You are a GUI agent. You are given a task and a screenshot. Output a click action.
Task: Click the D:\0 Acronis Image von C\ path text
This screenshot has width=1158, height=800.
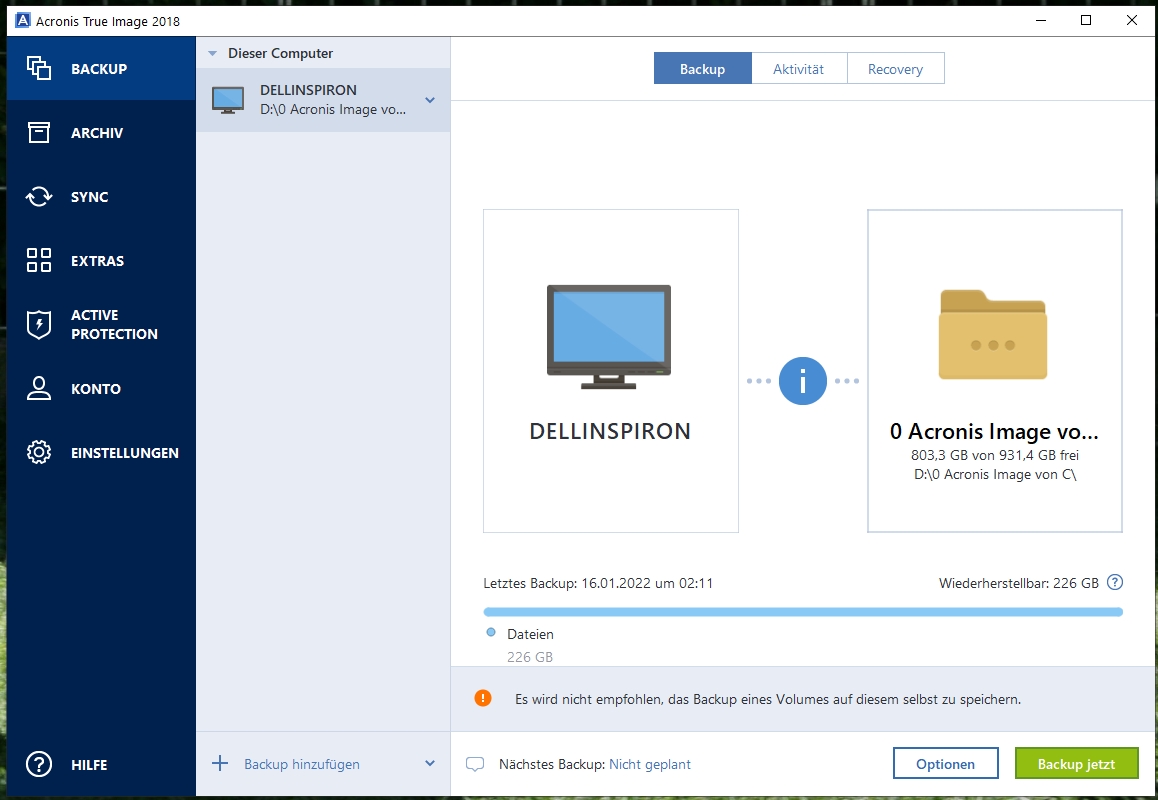click(995, 474)
